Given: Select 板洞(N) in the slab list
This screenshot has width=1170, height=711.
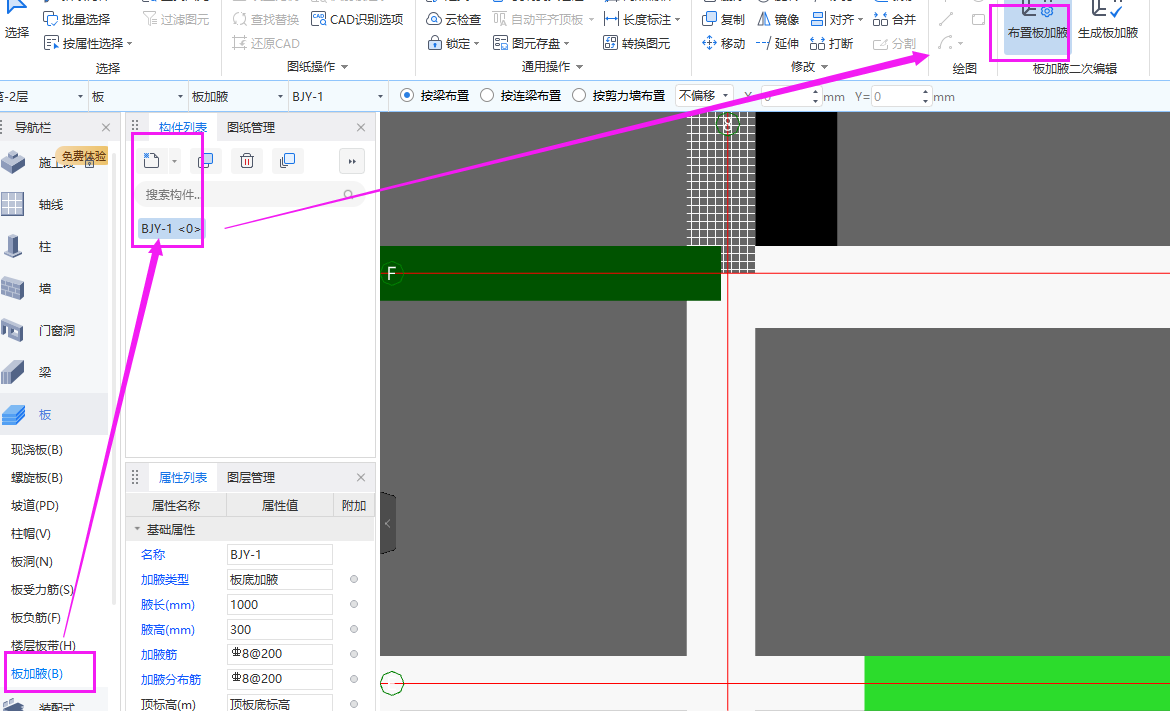Looking at the screenshot, I should 31,562.
